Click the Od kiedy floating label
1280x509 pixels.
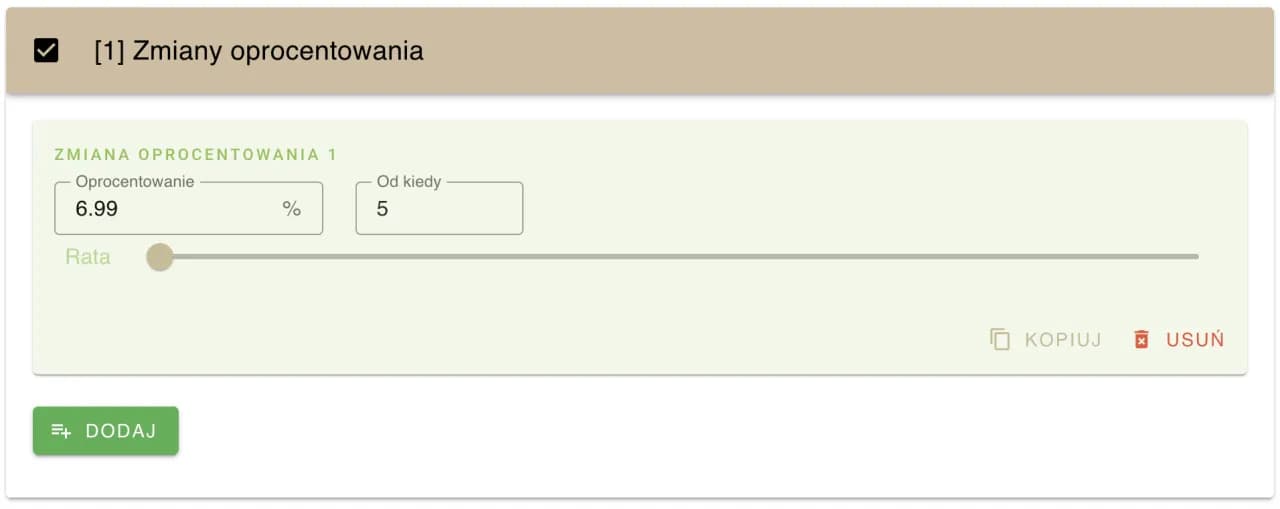(408, 182)
